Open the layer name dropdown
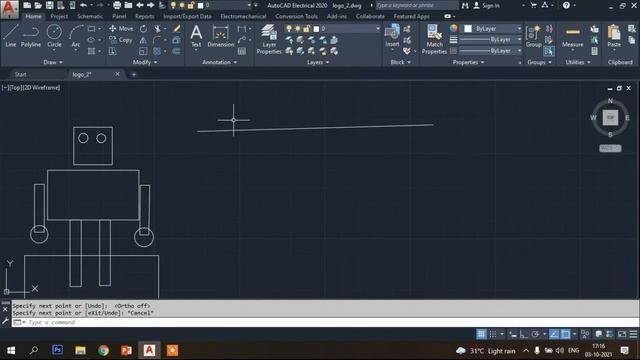Viewport: 640px width, 360px height. pyautogui.click(x=332, y=29)
